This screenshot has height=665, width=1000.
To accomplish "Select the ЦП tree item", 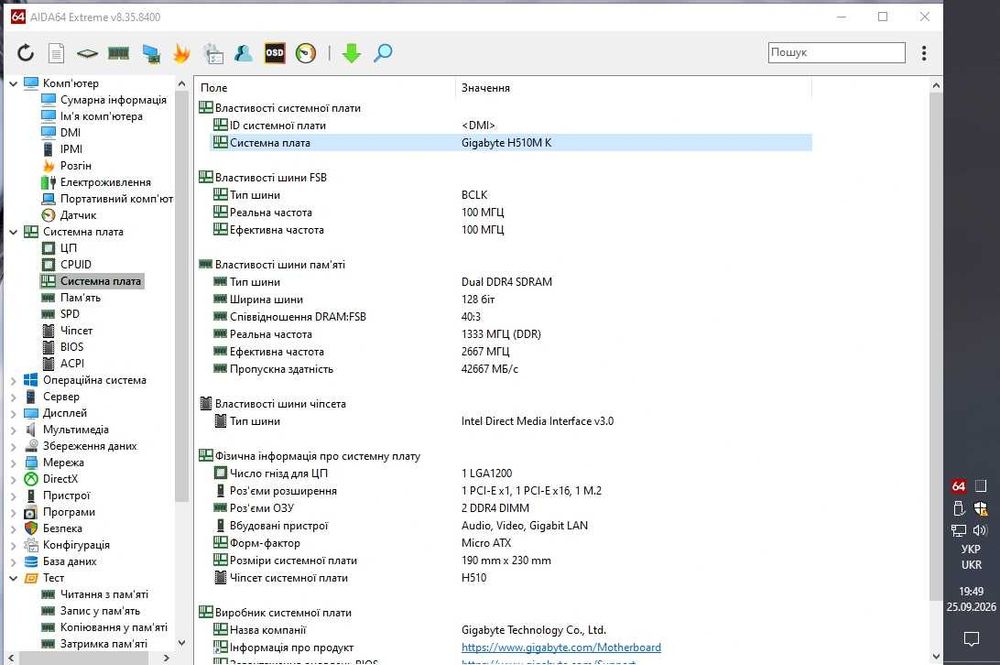I will (68, 248).
